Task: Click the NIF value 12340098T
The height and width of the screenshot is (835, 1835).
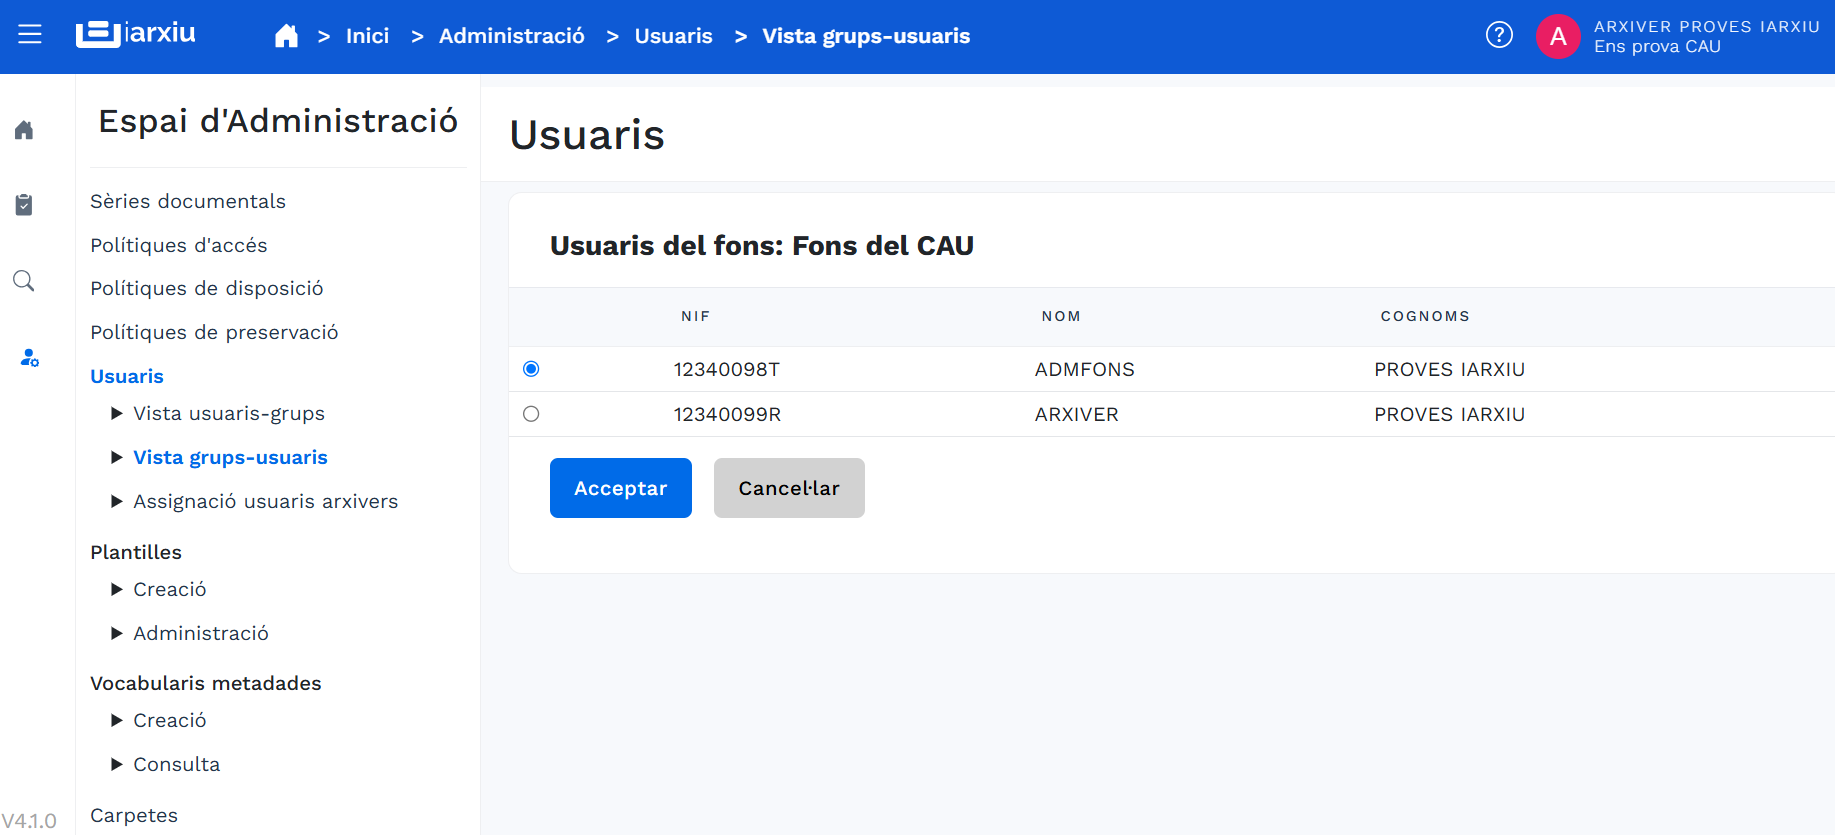Action: 727,369
